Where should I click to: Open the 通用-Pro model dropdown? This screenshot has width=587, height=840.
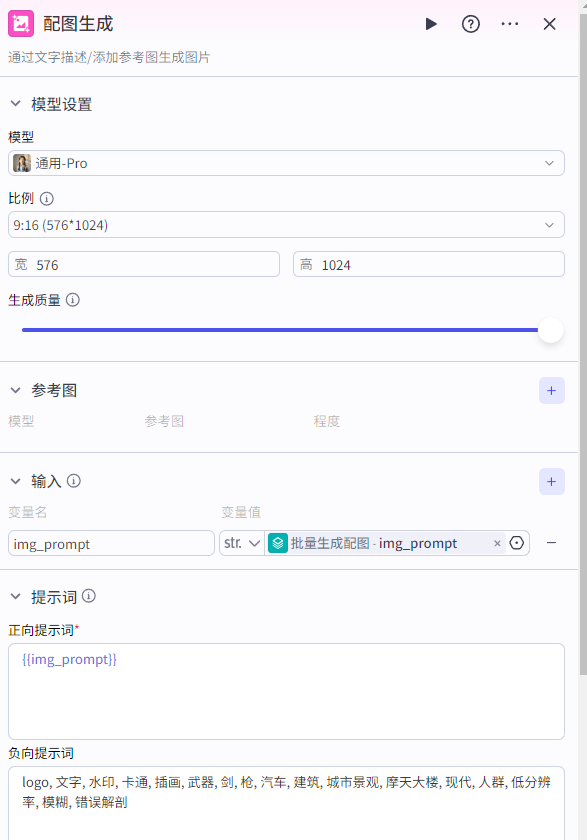(x=287, y=163)
